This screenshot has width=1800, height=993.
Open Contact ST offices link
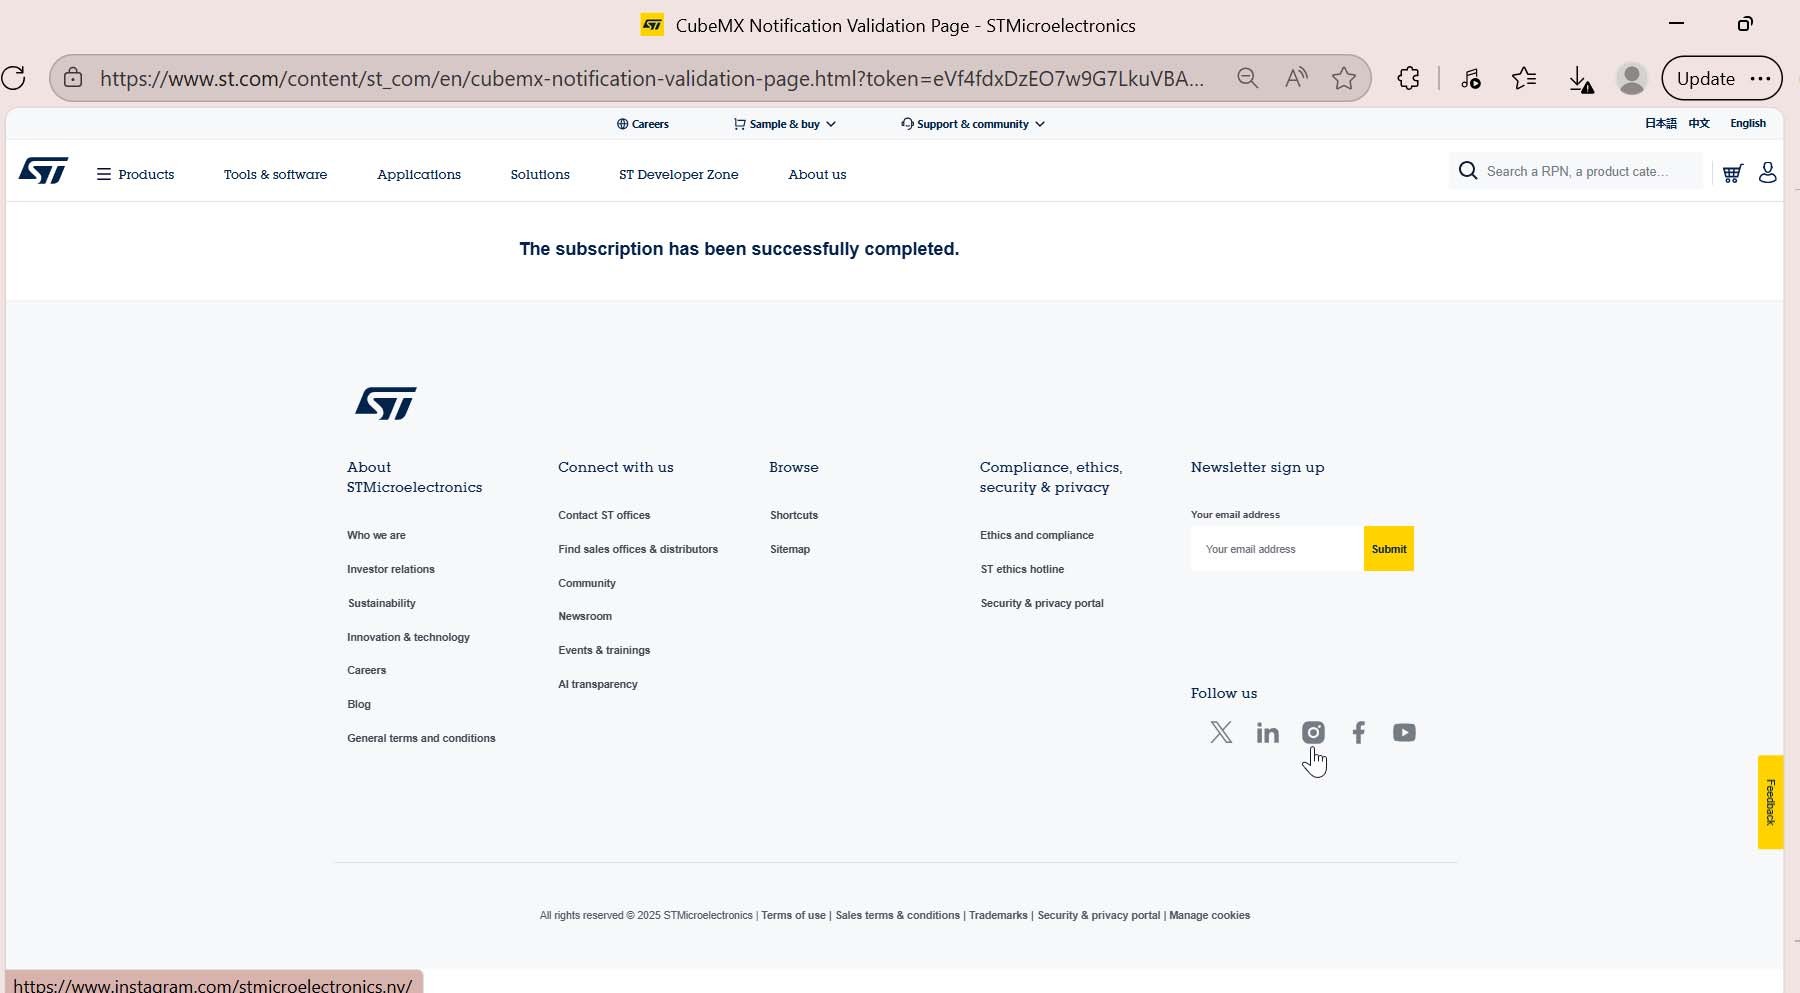(x=604, y=515)
